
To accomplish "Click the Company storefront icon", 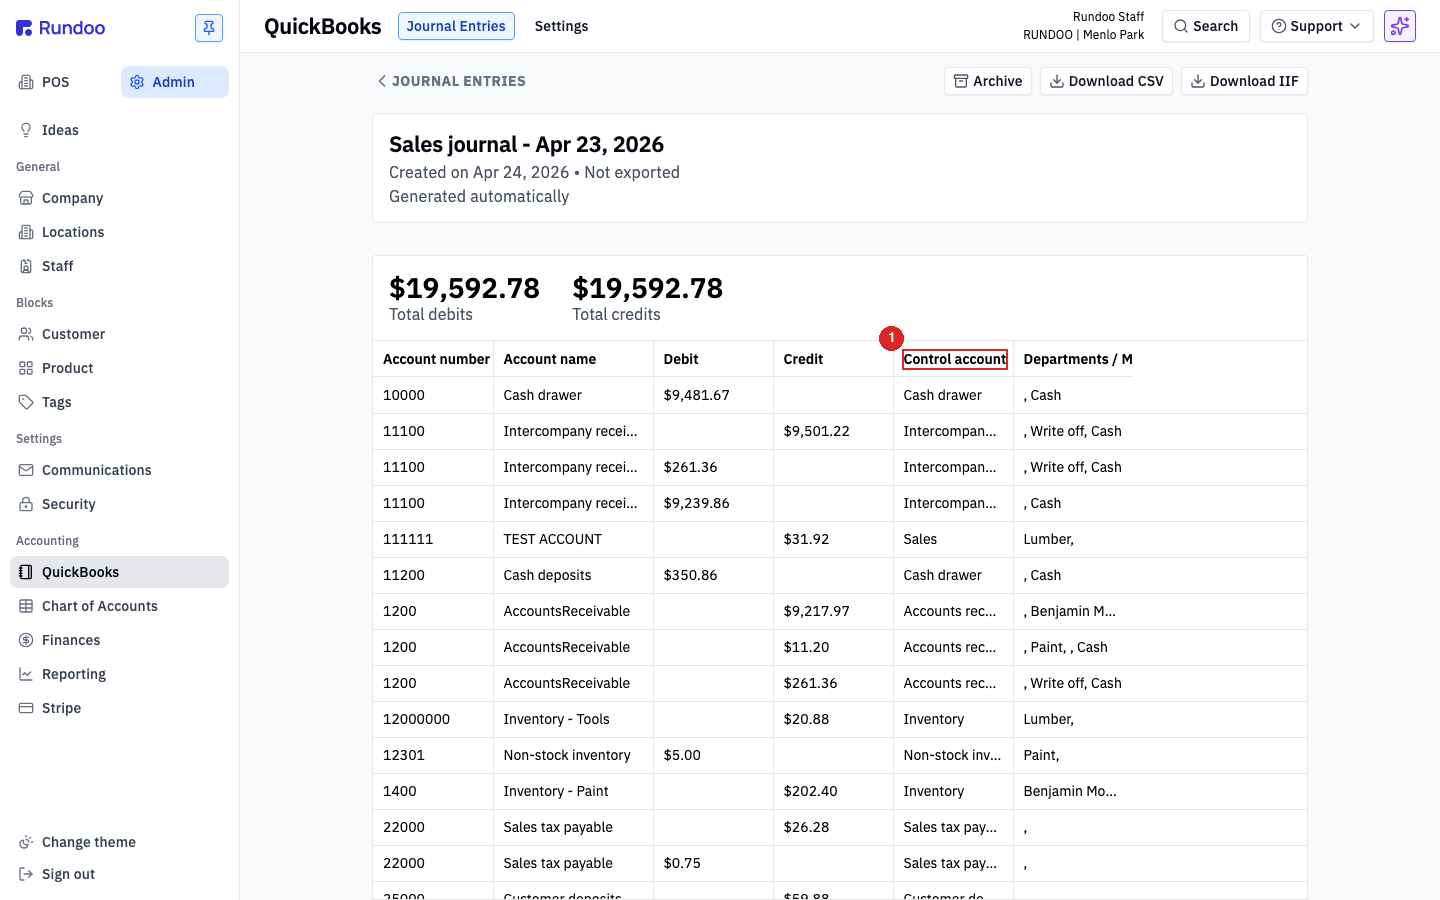I will (x=26, y=198).
